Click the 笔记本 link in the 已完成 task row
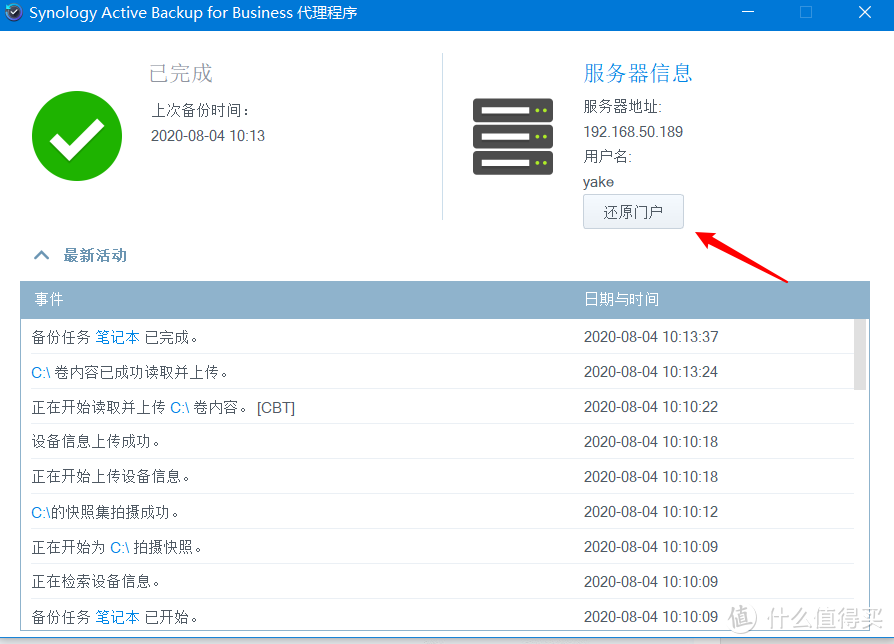This screenshot has width=894, height=644. tap(117, 337)
